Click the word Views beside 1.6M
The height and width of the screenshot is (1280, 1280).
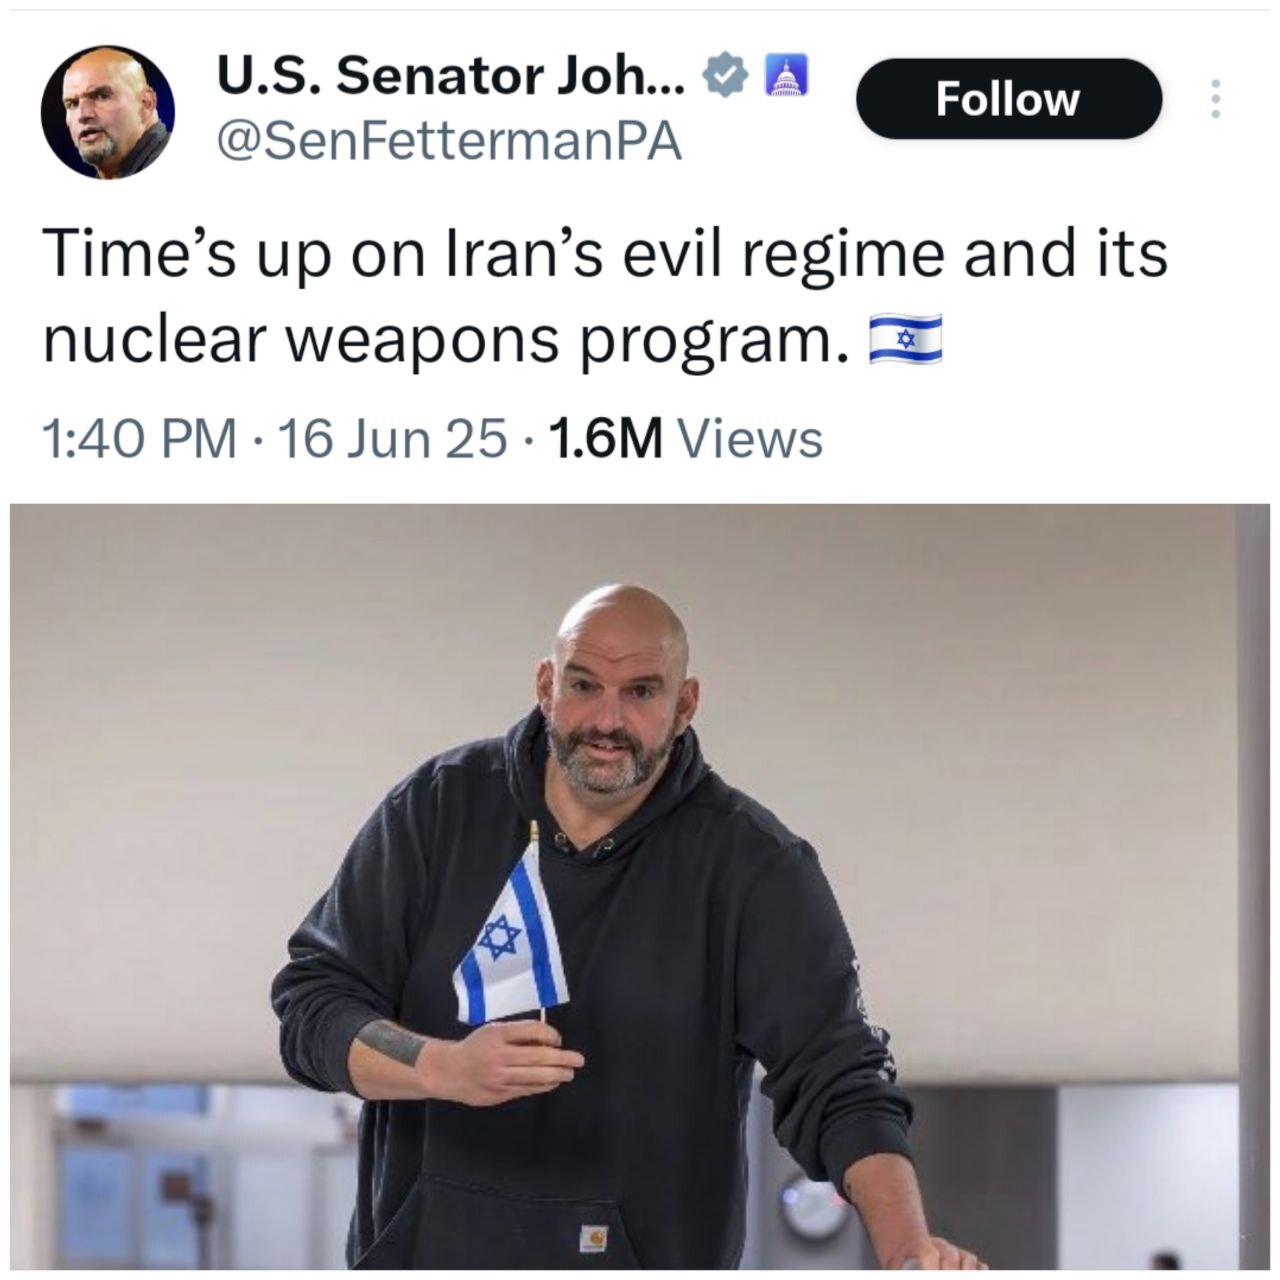[750, 439]
